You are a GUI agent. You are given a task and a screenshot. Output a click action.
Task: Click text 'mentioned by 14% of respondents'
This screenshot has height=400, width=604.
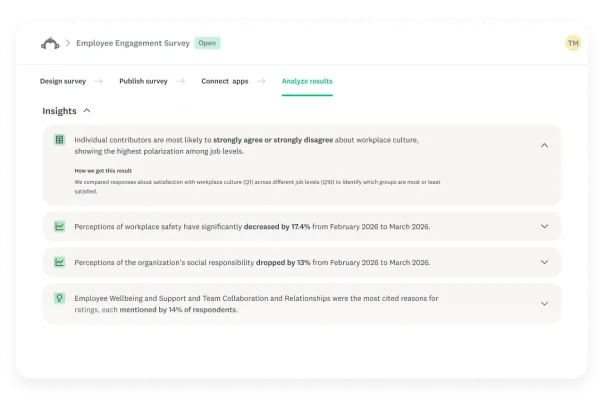tap(178, 310)
